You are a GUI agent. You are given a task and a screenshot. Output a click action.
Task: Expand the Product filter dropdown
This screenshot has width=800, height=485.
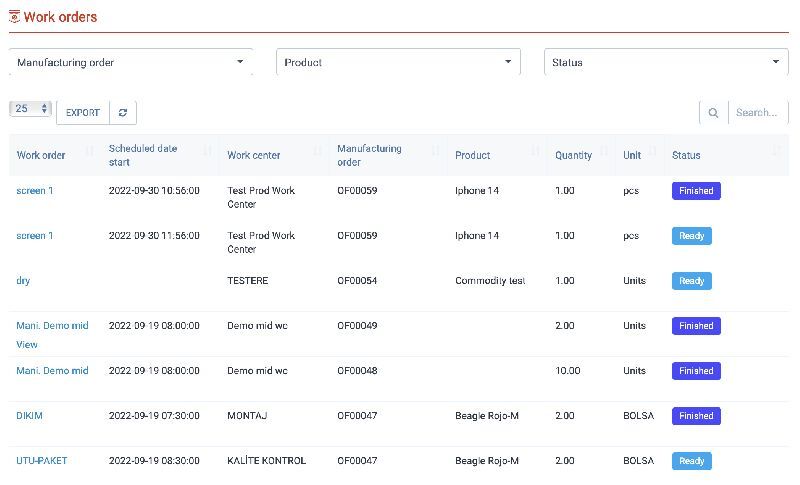point(398,62)
